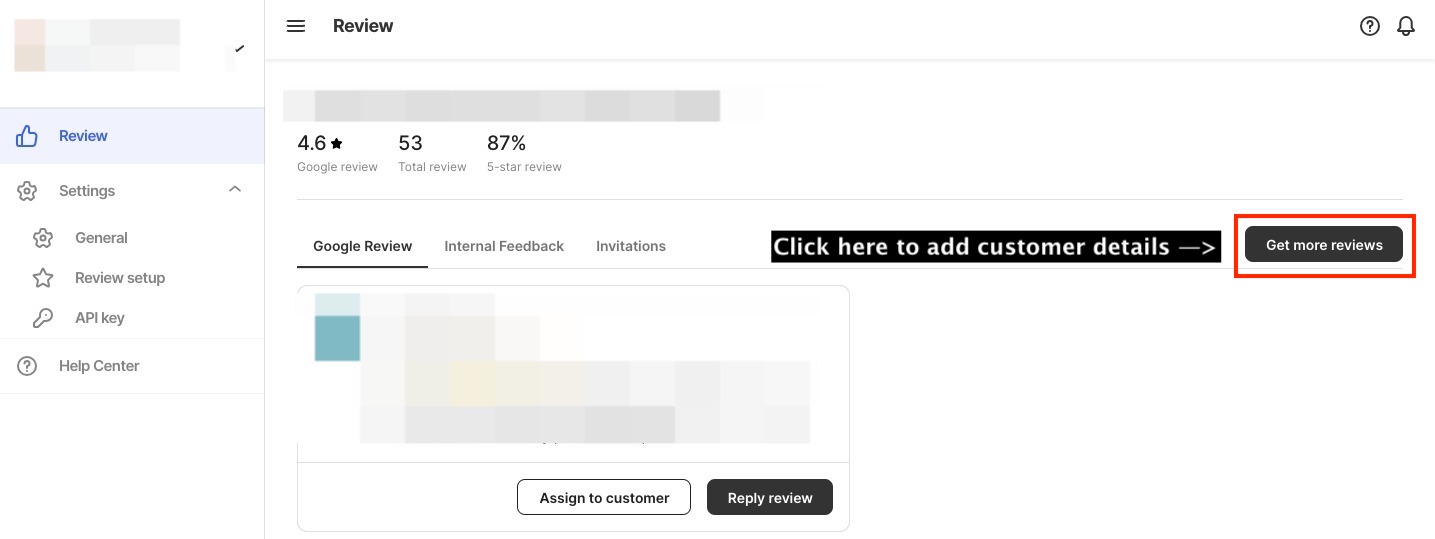
Task: Click the Reply review button
Action: (x=770, y=497)
